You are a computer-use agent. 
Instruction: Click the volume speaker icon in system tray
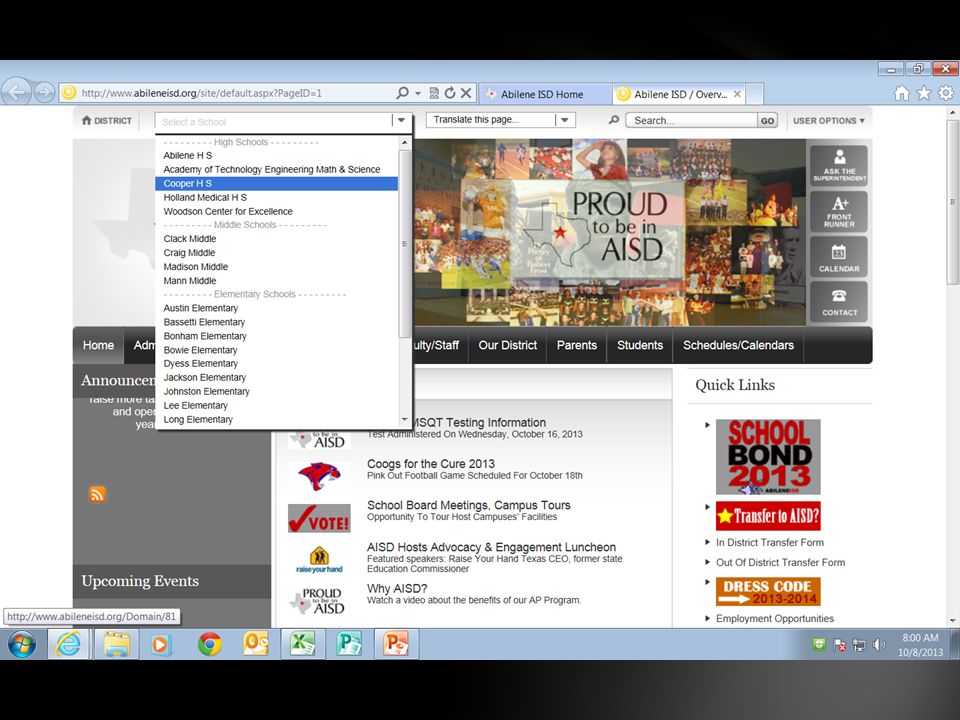[x=879, y=645]
